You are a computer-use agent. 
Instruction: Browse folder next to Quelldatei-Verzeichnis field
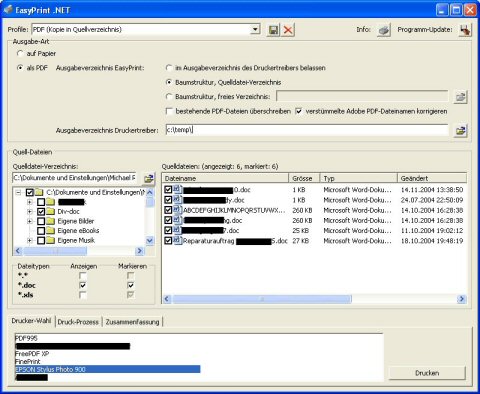click(x=149, y=178)
